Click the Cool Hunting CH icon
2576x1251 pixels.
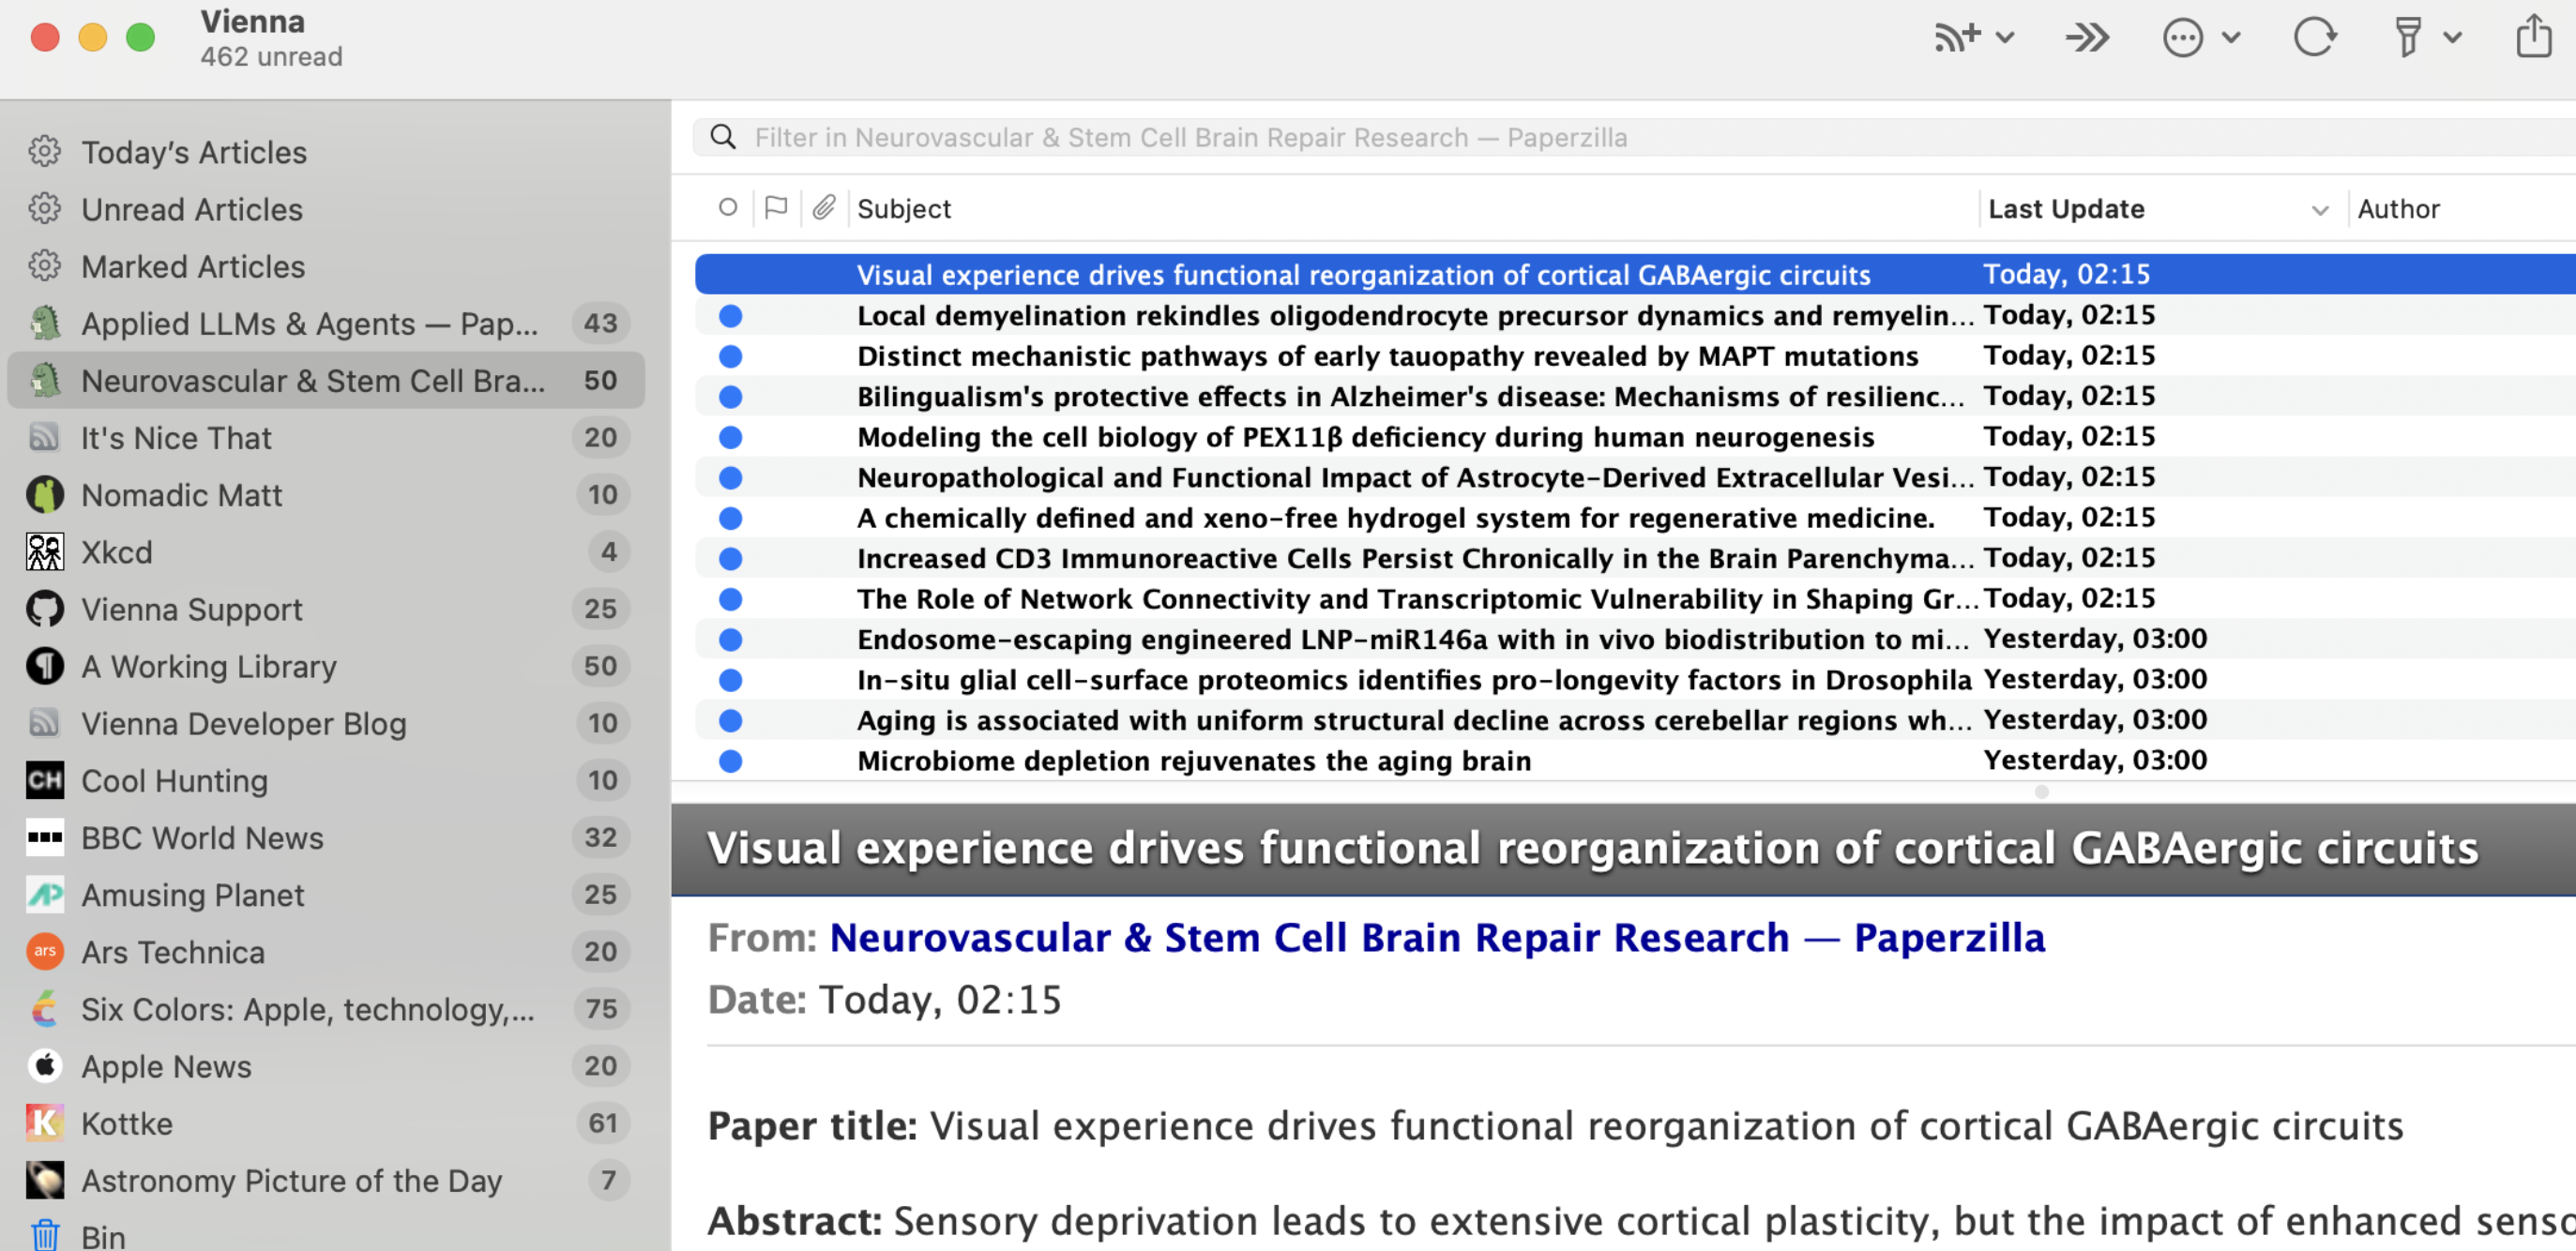[x=45, y=780]
